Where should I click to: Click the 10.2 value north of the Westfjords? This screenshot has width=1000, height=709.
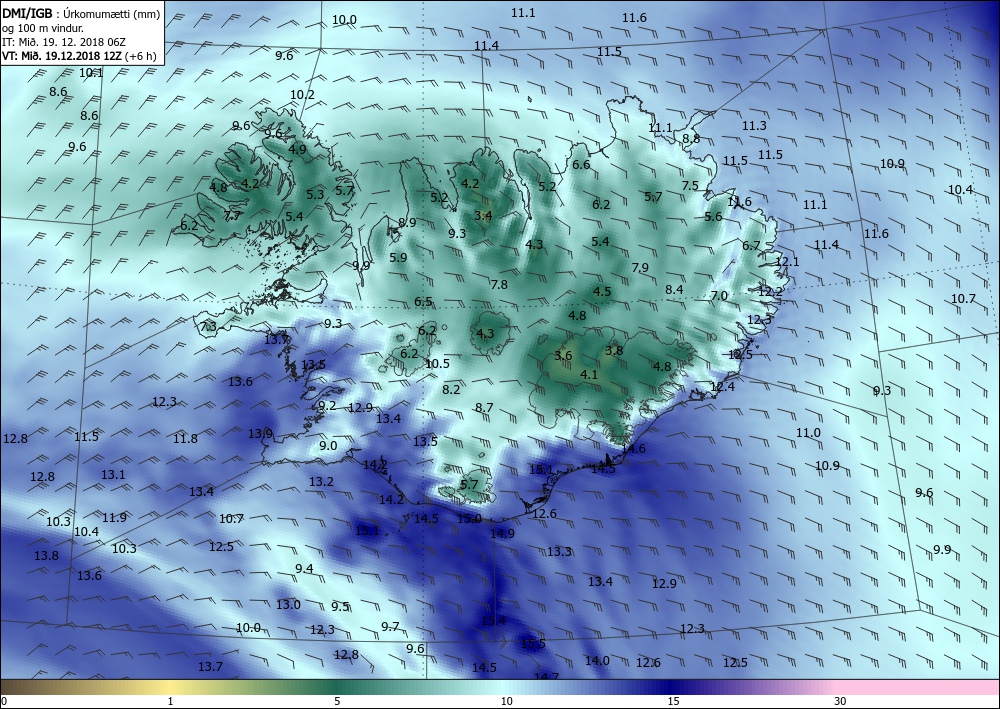click(x=302, y=95)
